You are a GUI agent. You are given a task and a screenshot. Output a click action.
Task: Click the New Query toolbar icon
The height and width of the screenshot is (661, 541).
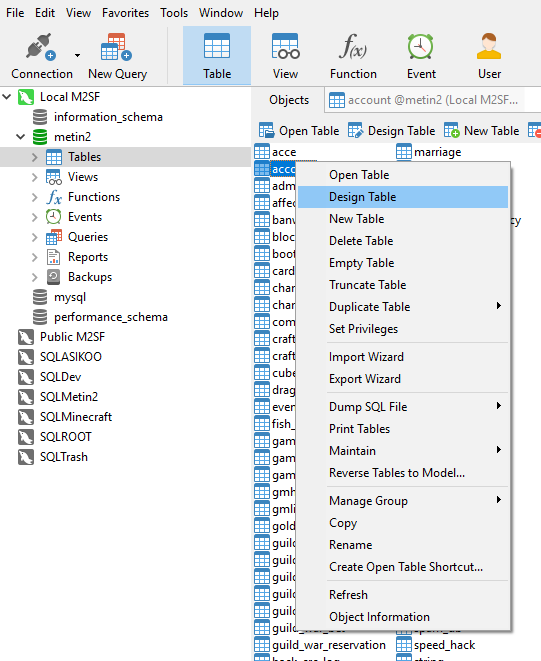tap(116, 47)
